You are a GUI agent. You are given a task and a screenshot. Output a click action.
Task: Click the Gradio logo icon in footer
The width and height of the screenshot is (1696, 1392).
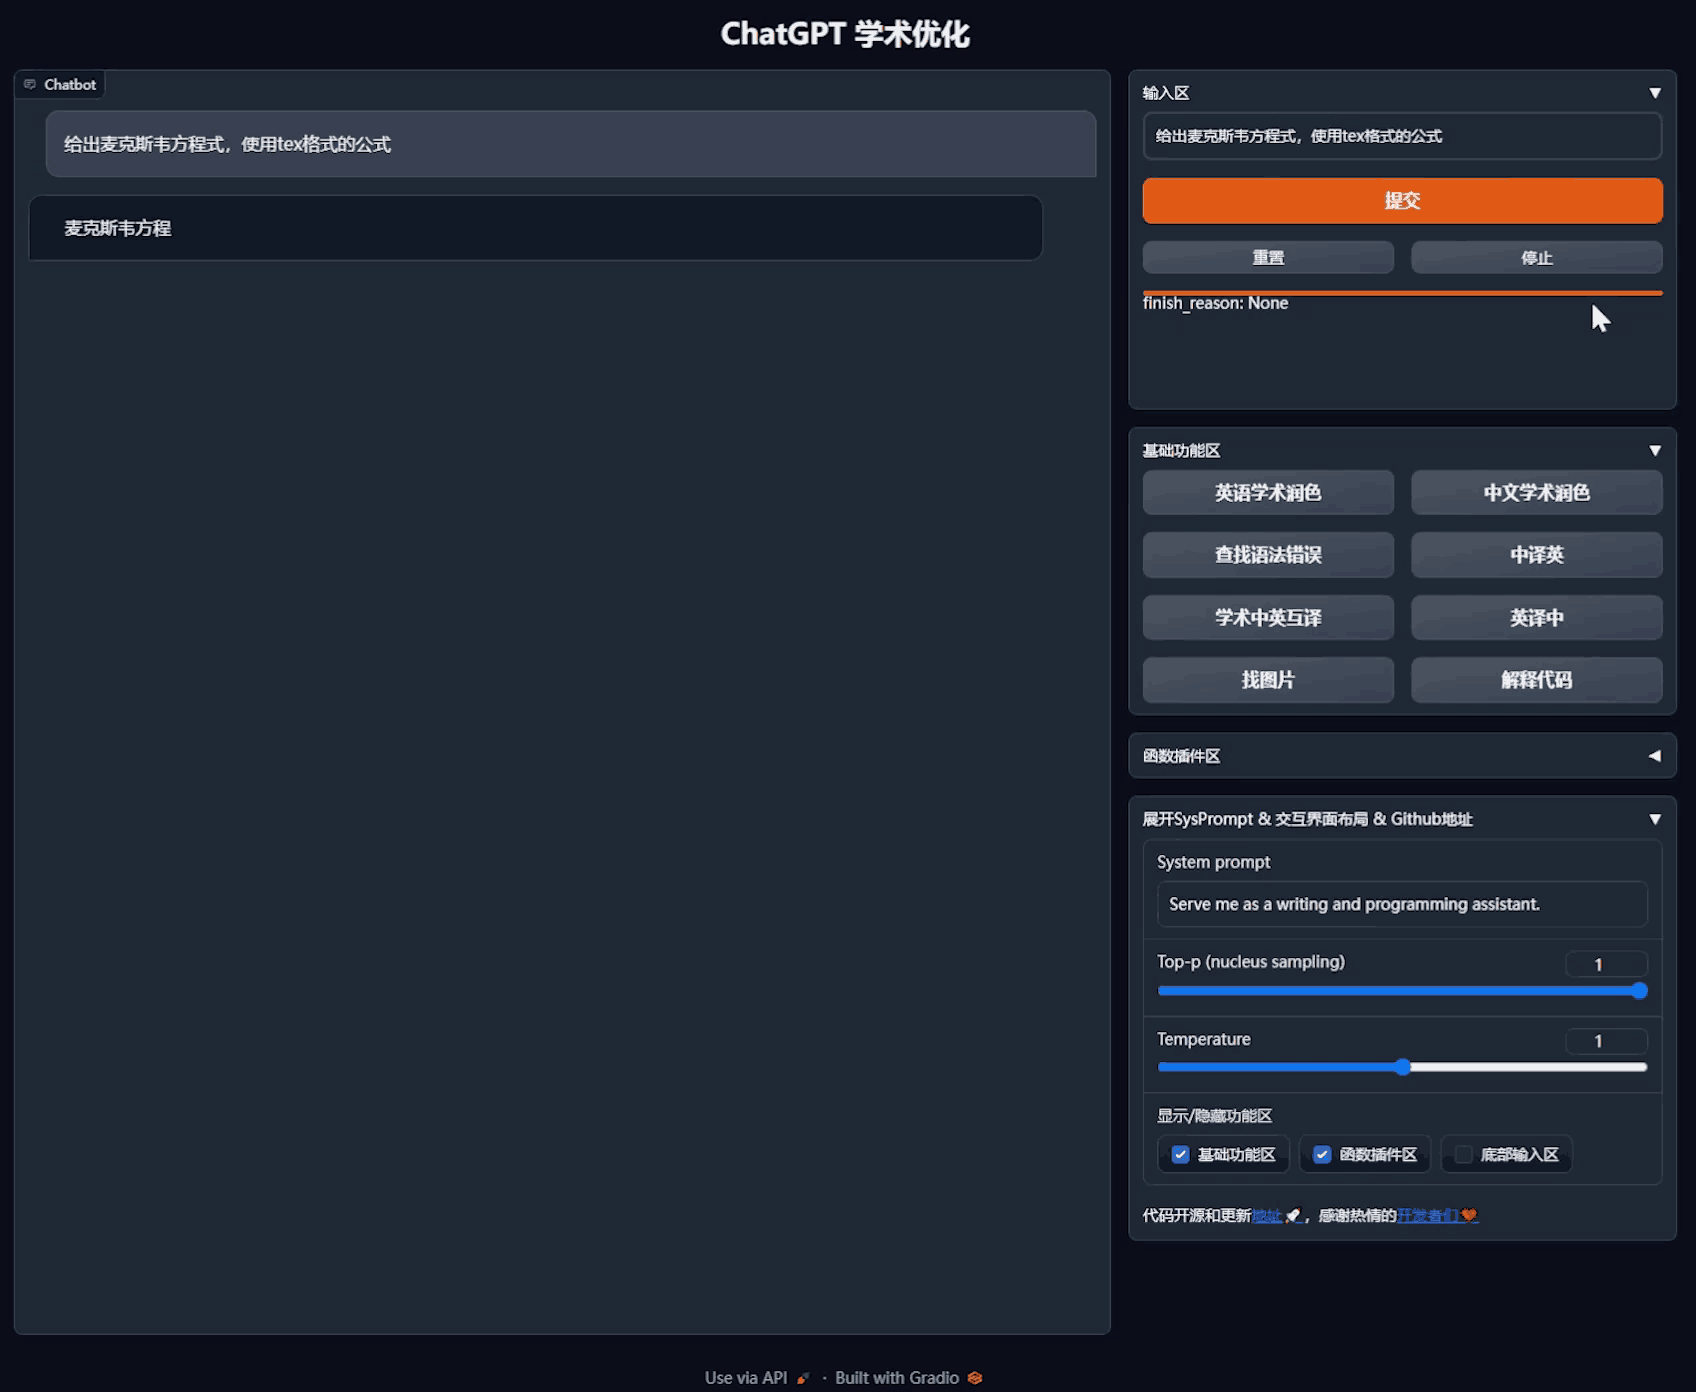pyautogui.click(x=975, y=1378)
